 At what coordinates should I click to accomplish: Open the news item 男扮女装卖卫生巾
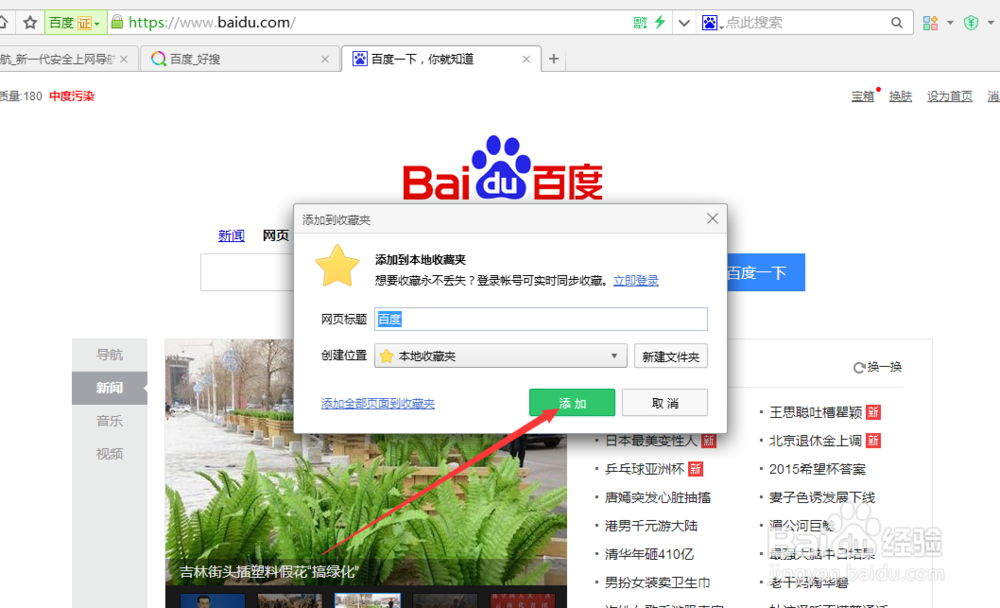658,582
